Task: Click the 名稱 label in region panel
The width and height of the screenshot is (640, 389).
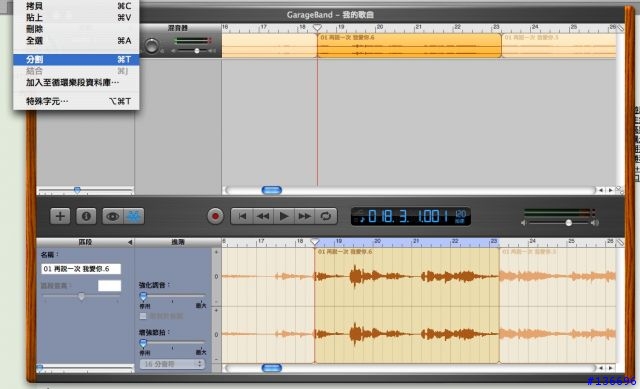Action: pyautogui.click(x=49, y=255)
